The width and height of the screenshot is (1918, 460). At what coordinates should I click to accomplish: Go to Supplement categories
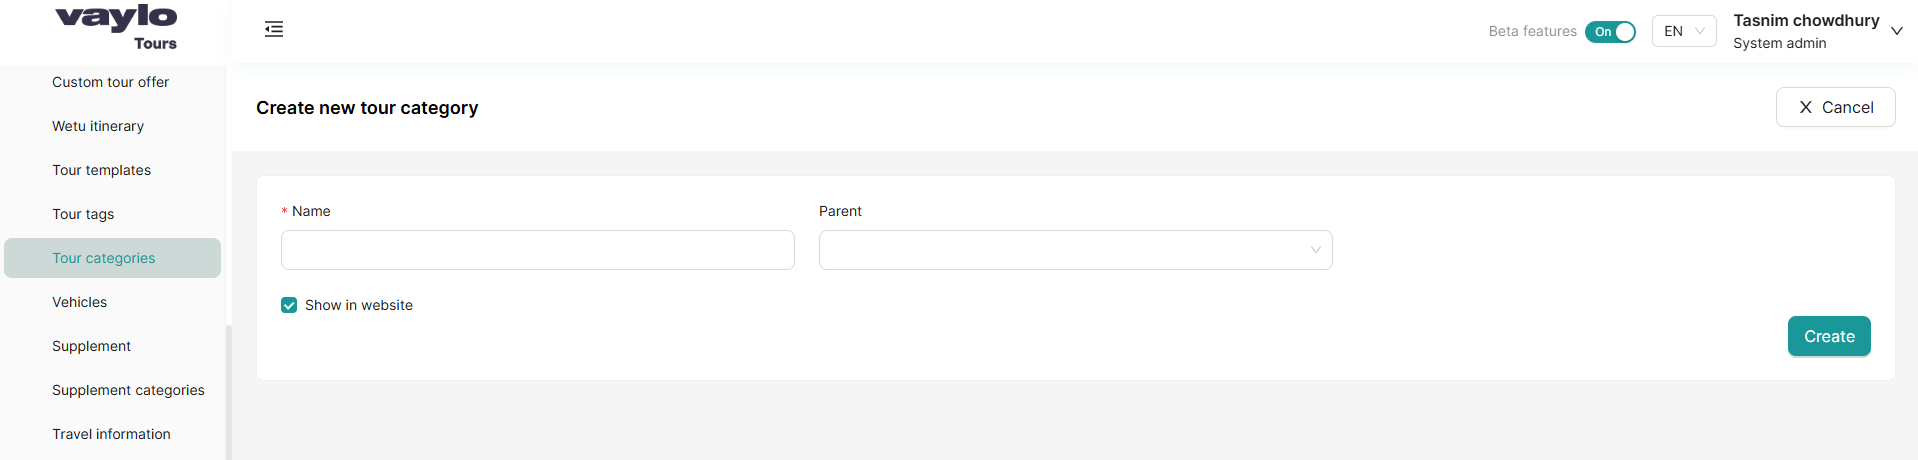click(x=128, y=390)
